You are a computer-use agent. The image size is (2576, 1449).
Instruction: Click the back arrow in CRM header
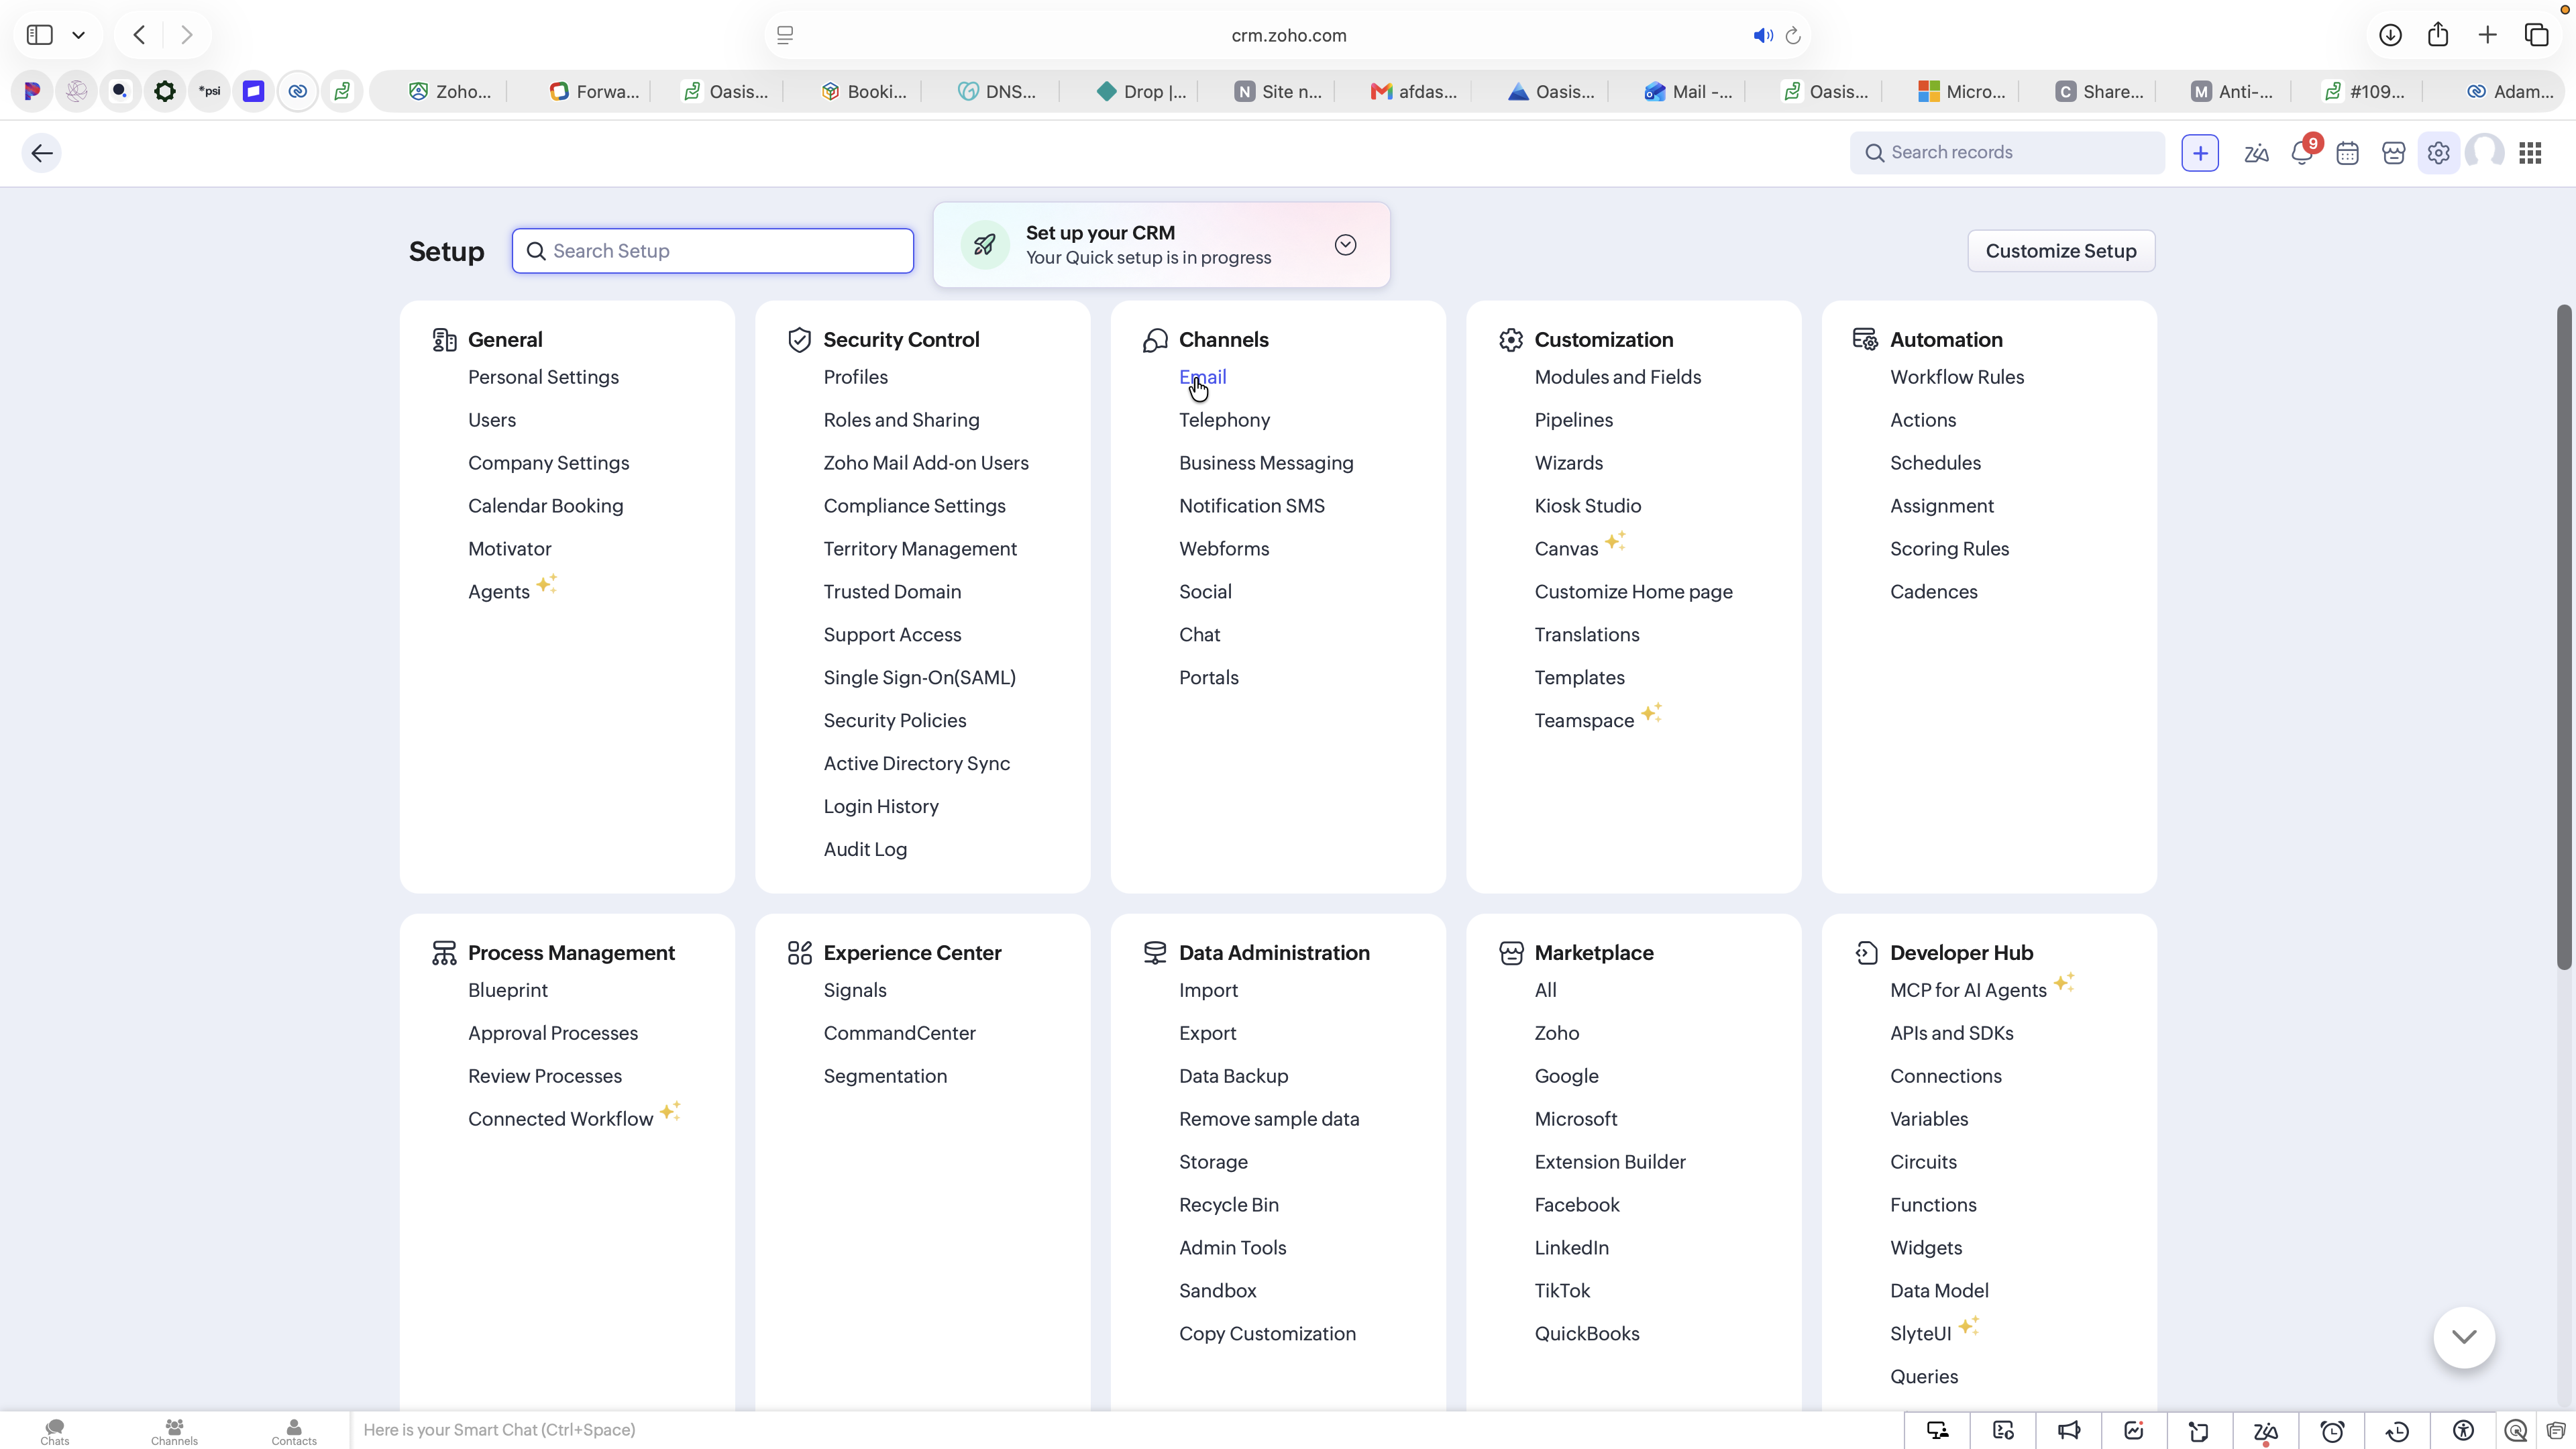pyautogui.click(x=42, y=153)
